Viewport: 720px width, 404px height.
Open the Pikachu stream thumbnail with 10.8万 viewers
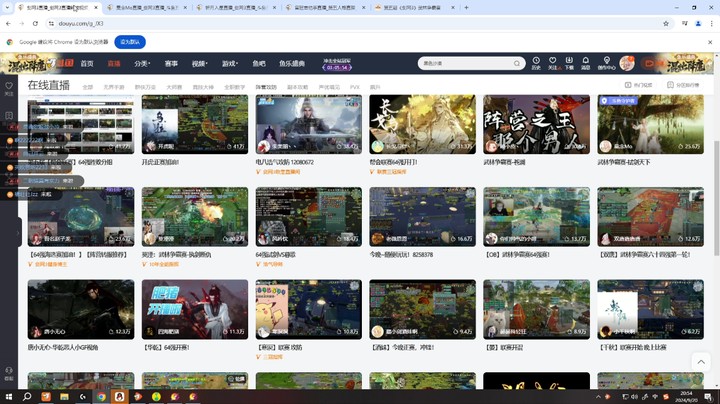(309, 309)
